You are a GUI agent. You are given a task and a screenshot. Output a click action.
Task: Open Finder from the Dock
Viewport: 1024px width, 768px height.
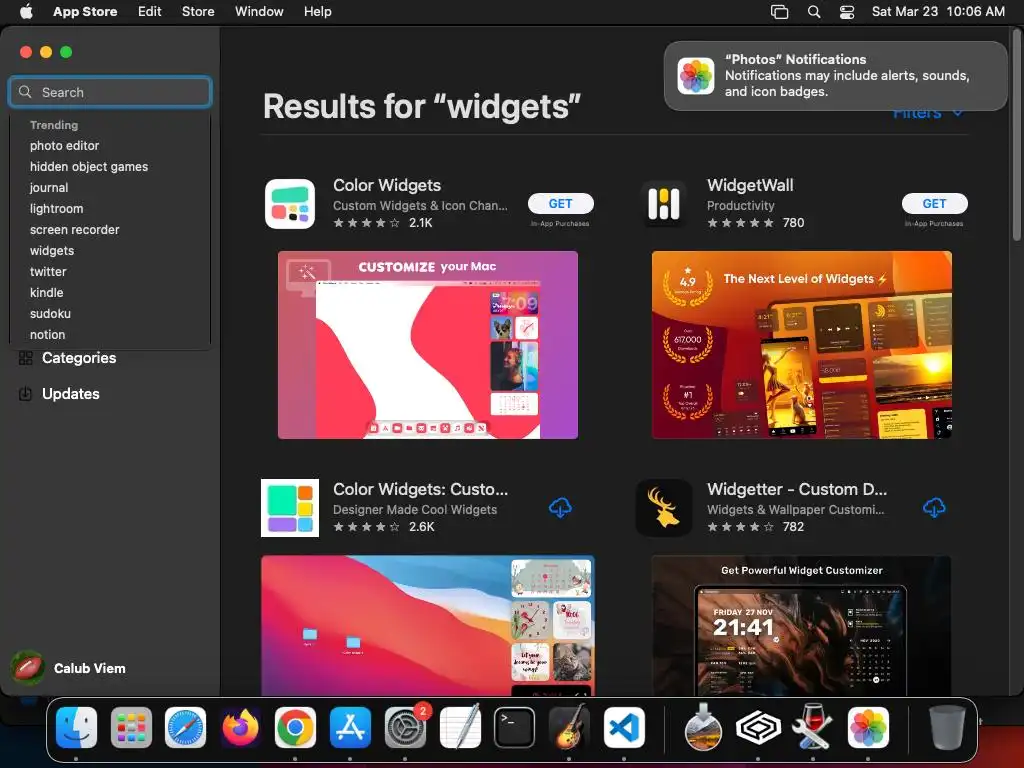[x=76, y=728]
